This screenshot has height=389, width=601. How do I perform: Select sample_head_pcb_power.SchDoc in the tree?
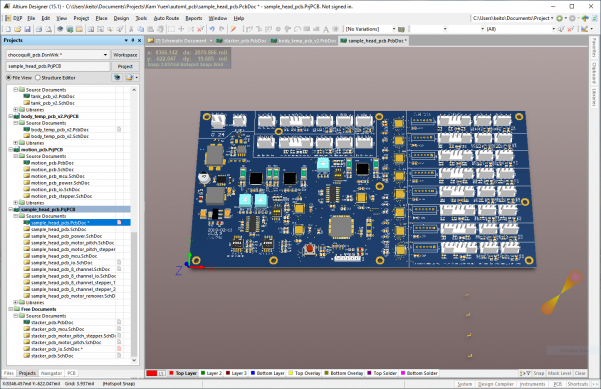pos(66,236)
